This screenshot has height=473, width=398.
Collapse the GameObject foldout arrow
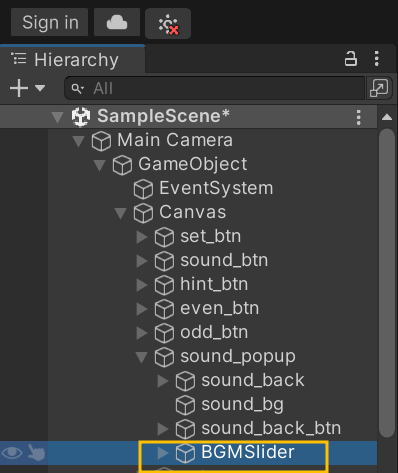(x=100, y=165)
